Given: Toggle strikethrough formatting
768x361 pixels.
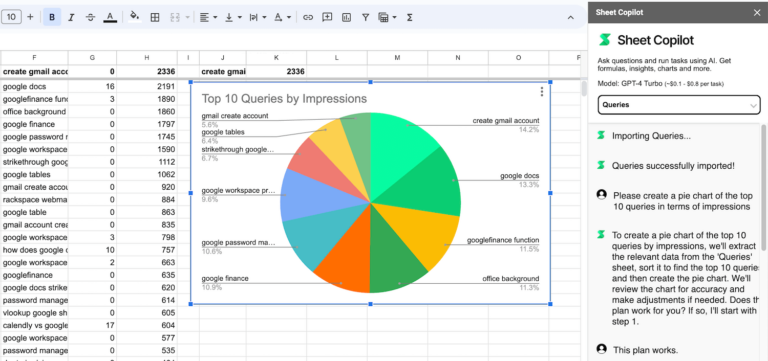Looking at the screenshot, I should click(90, 17).
